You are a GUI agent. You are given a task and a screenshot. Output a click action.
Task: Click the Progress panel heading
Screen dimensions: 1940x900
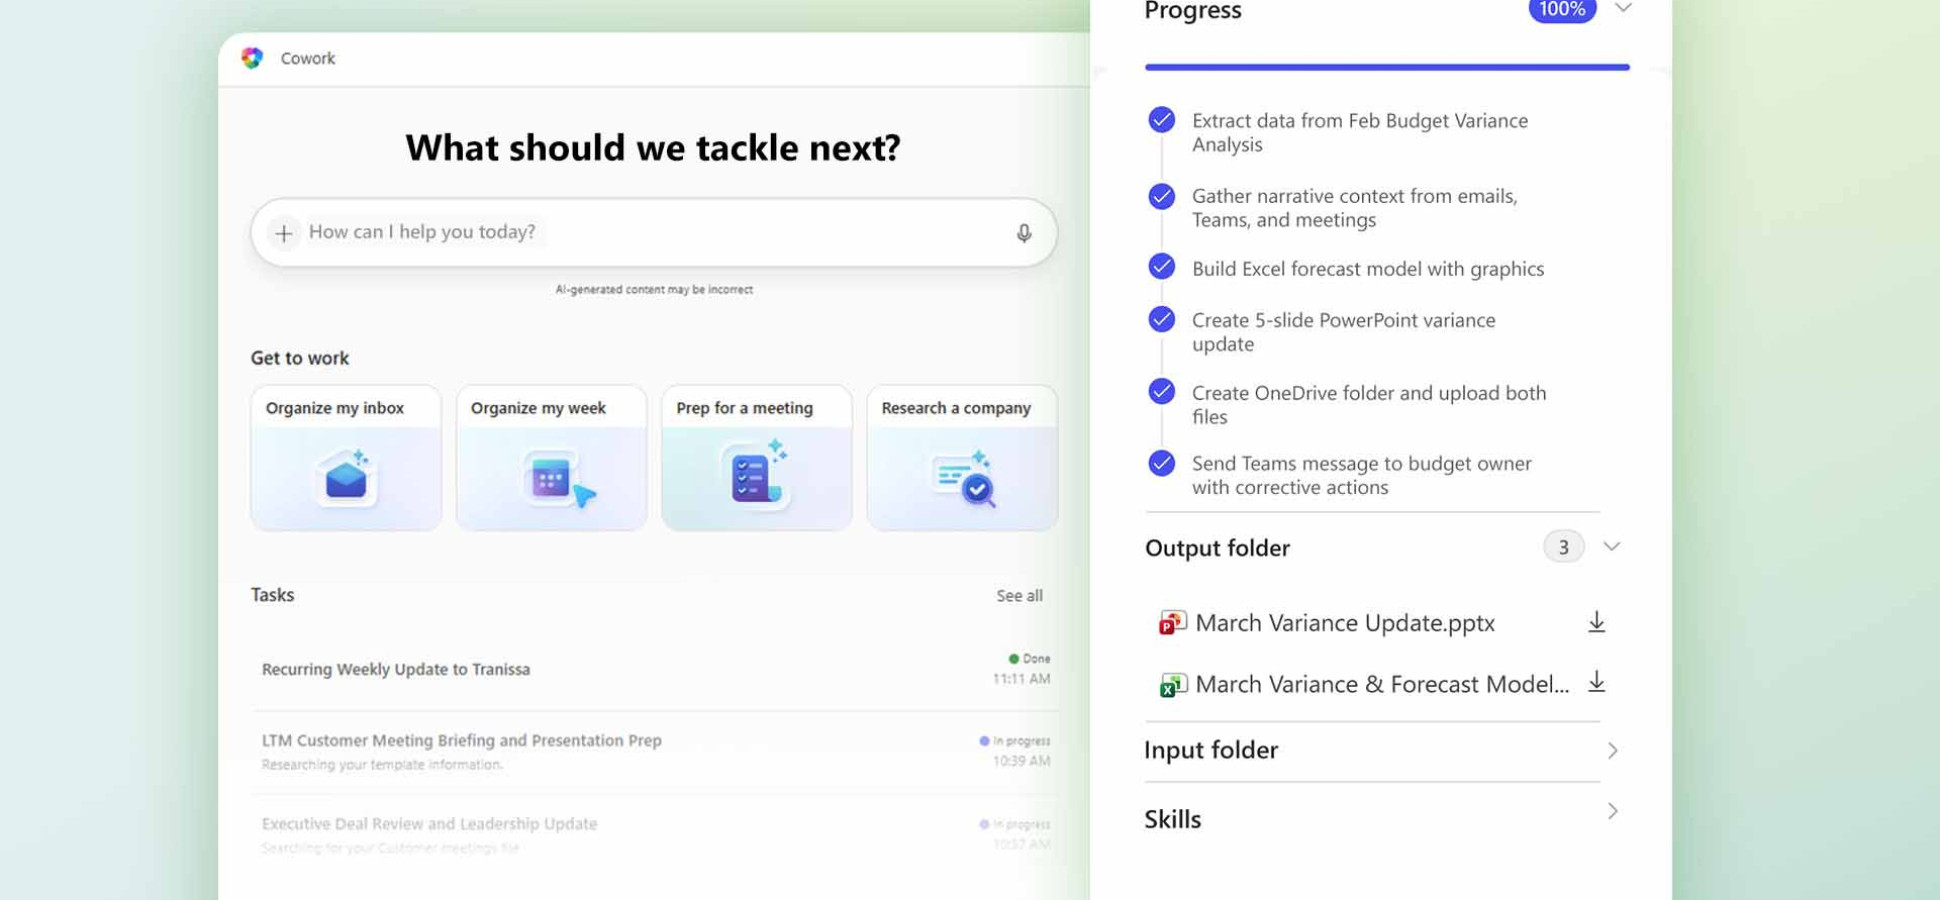tap(1193, 10)
